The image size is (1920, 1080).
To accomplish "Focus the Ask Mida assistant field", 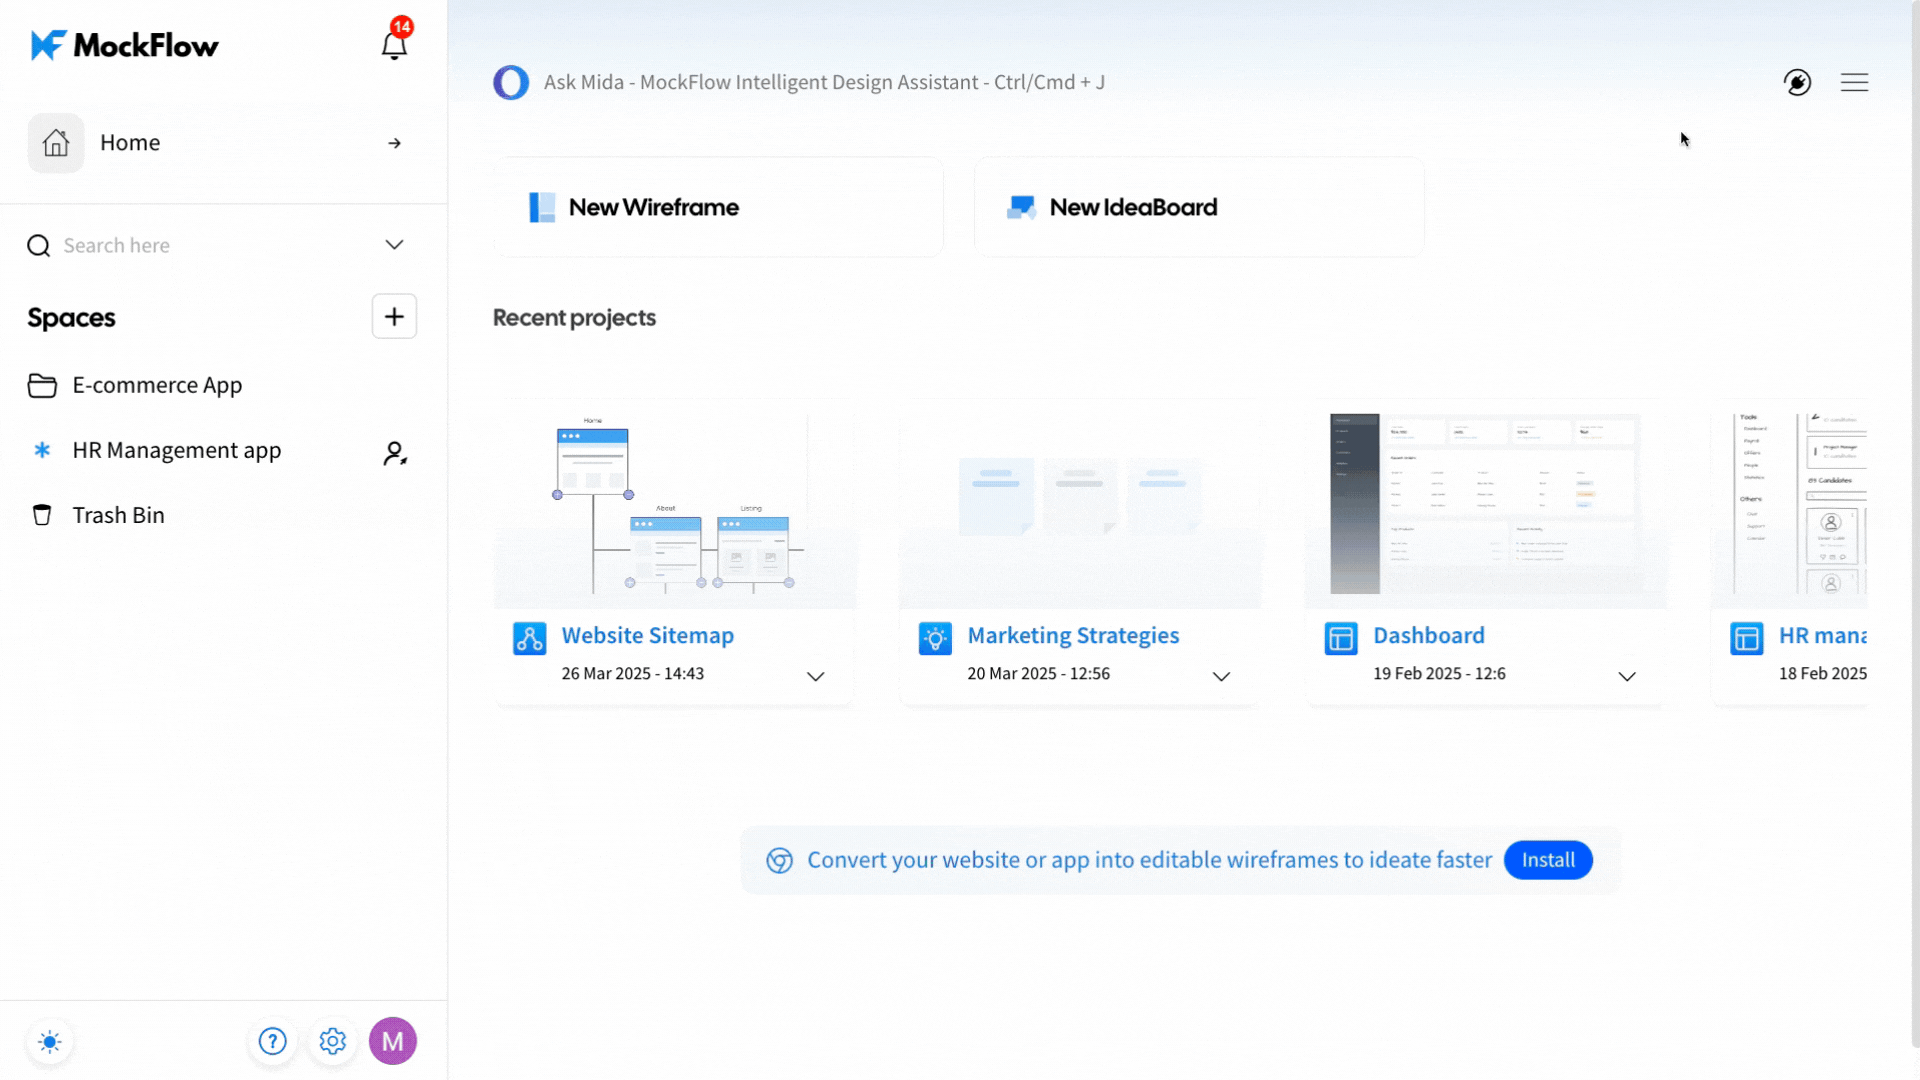I will tap(824, 82).
